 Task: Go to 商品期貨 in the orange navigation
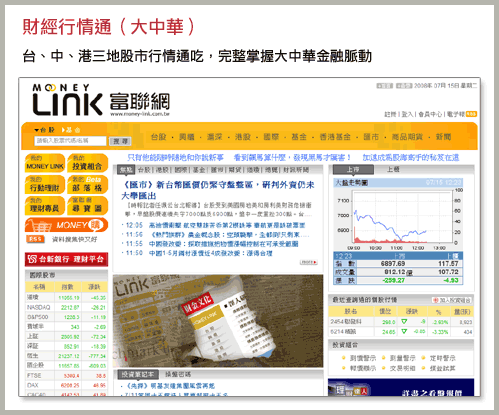coord(407,137)
